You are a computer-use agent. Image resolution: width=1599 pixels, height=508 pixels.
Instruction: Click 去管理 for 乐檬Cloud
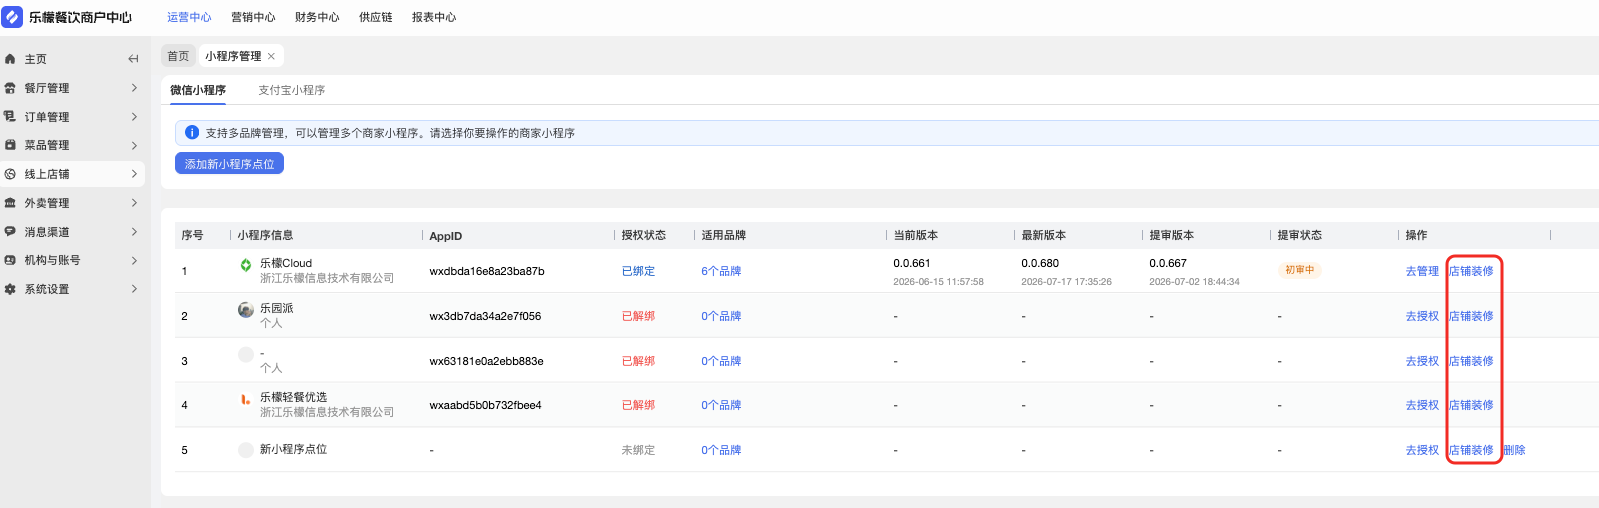pyautogui.click(x=1422, y=271)
